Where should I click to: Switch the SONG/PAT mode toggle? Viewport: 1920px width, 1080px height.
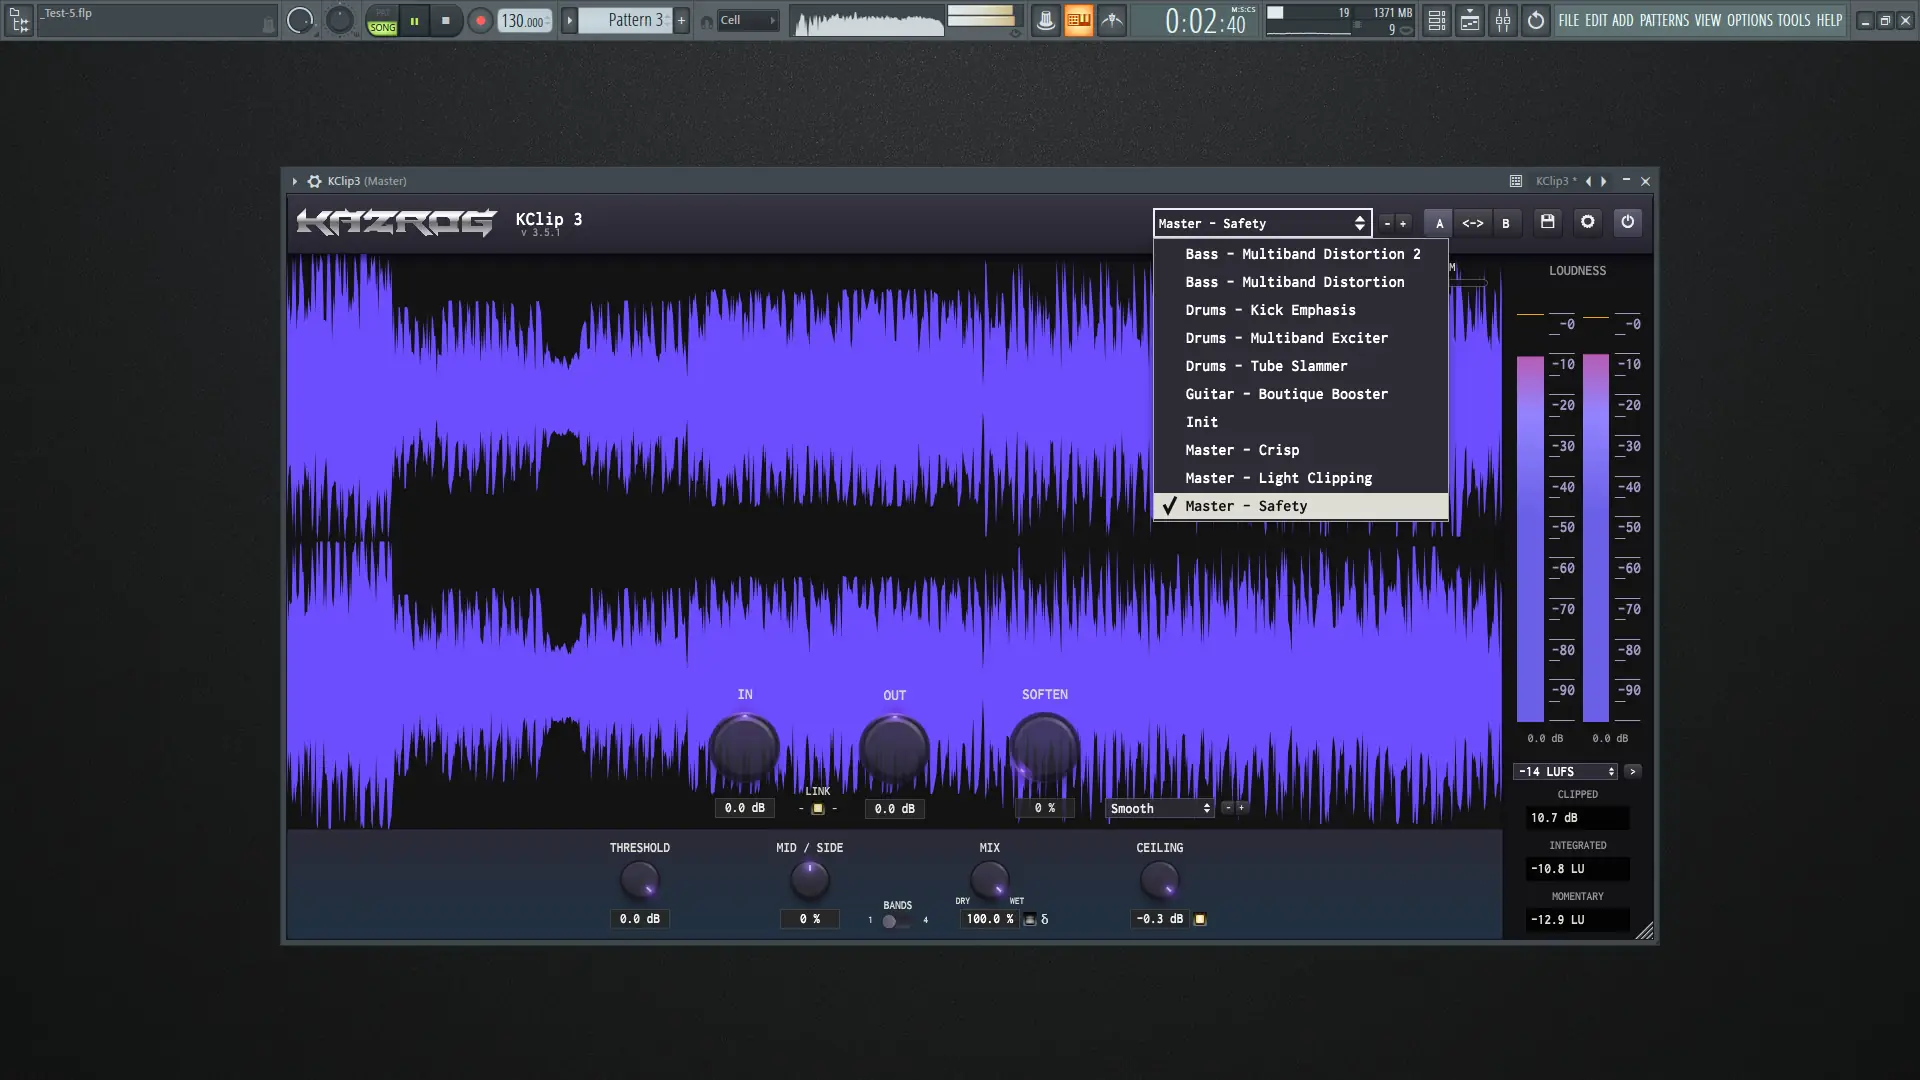tap(382, 20)
